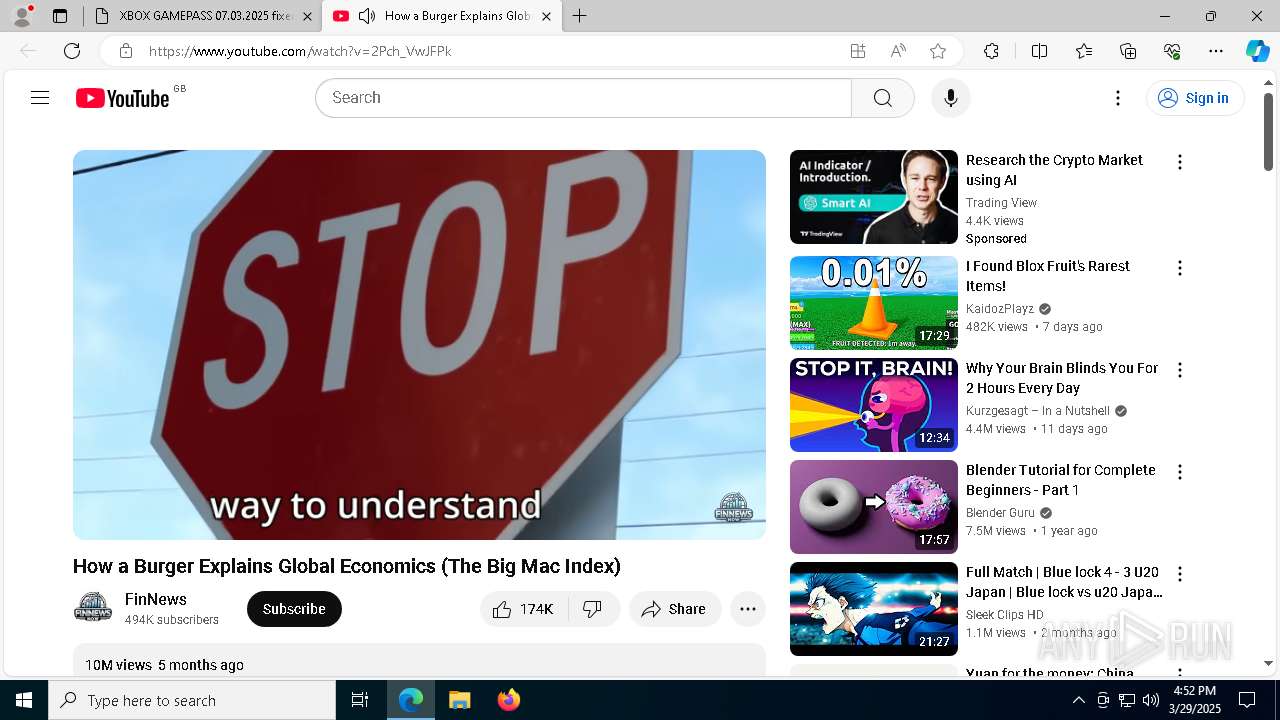Like the video with 174K thumbs up
1280x720 pixels.
(x=524, y=609)
